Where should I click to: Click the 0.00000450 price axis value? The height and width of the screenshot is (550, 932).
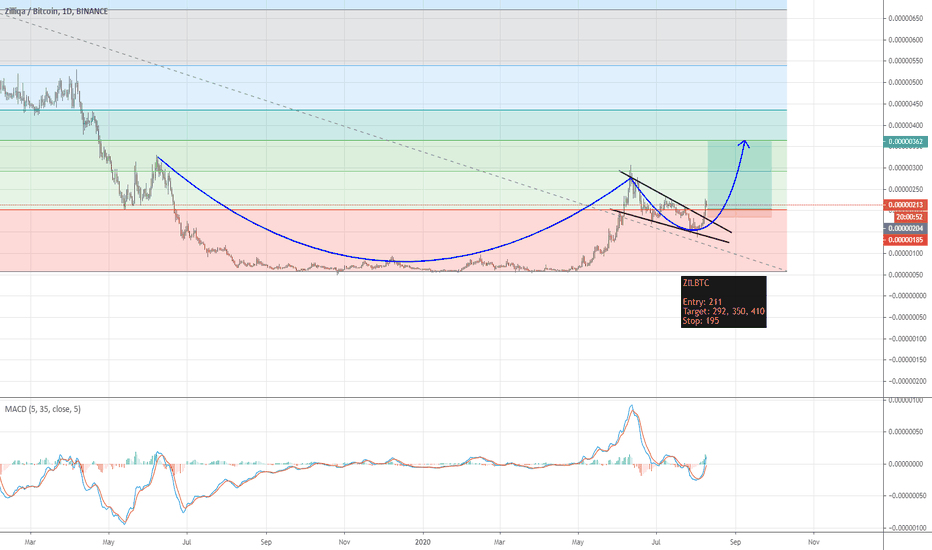coord(906,104)
